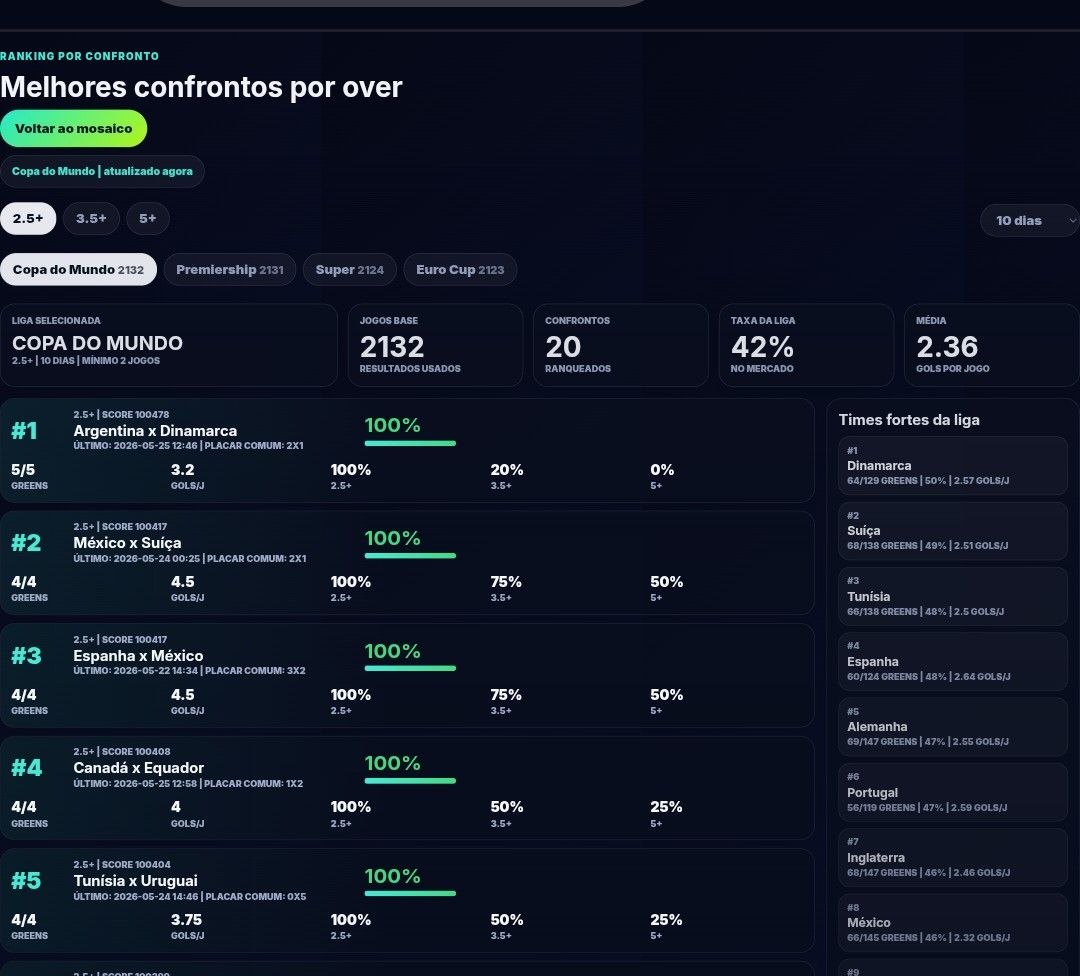Click the 100% progress bar for México x Suíça
This screenshot has height=976, width=1080.
411,556
